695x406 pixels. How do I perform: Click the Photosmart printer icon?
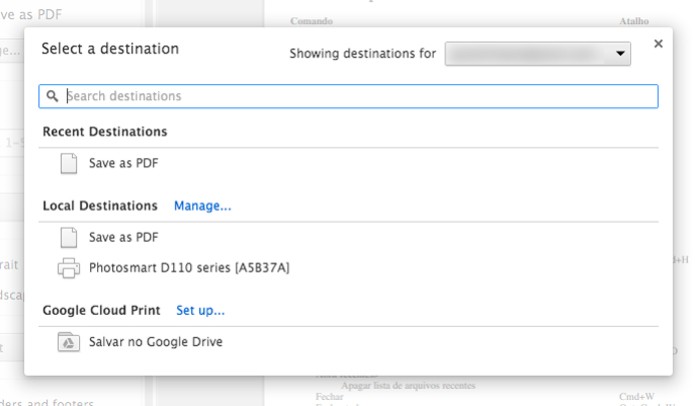68,268
